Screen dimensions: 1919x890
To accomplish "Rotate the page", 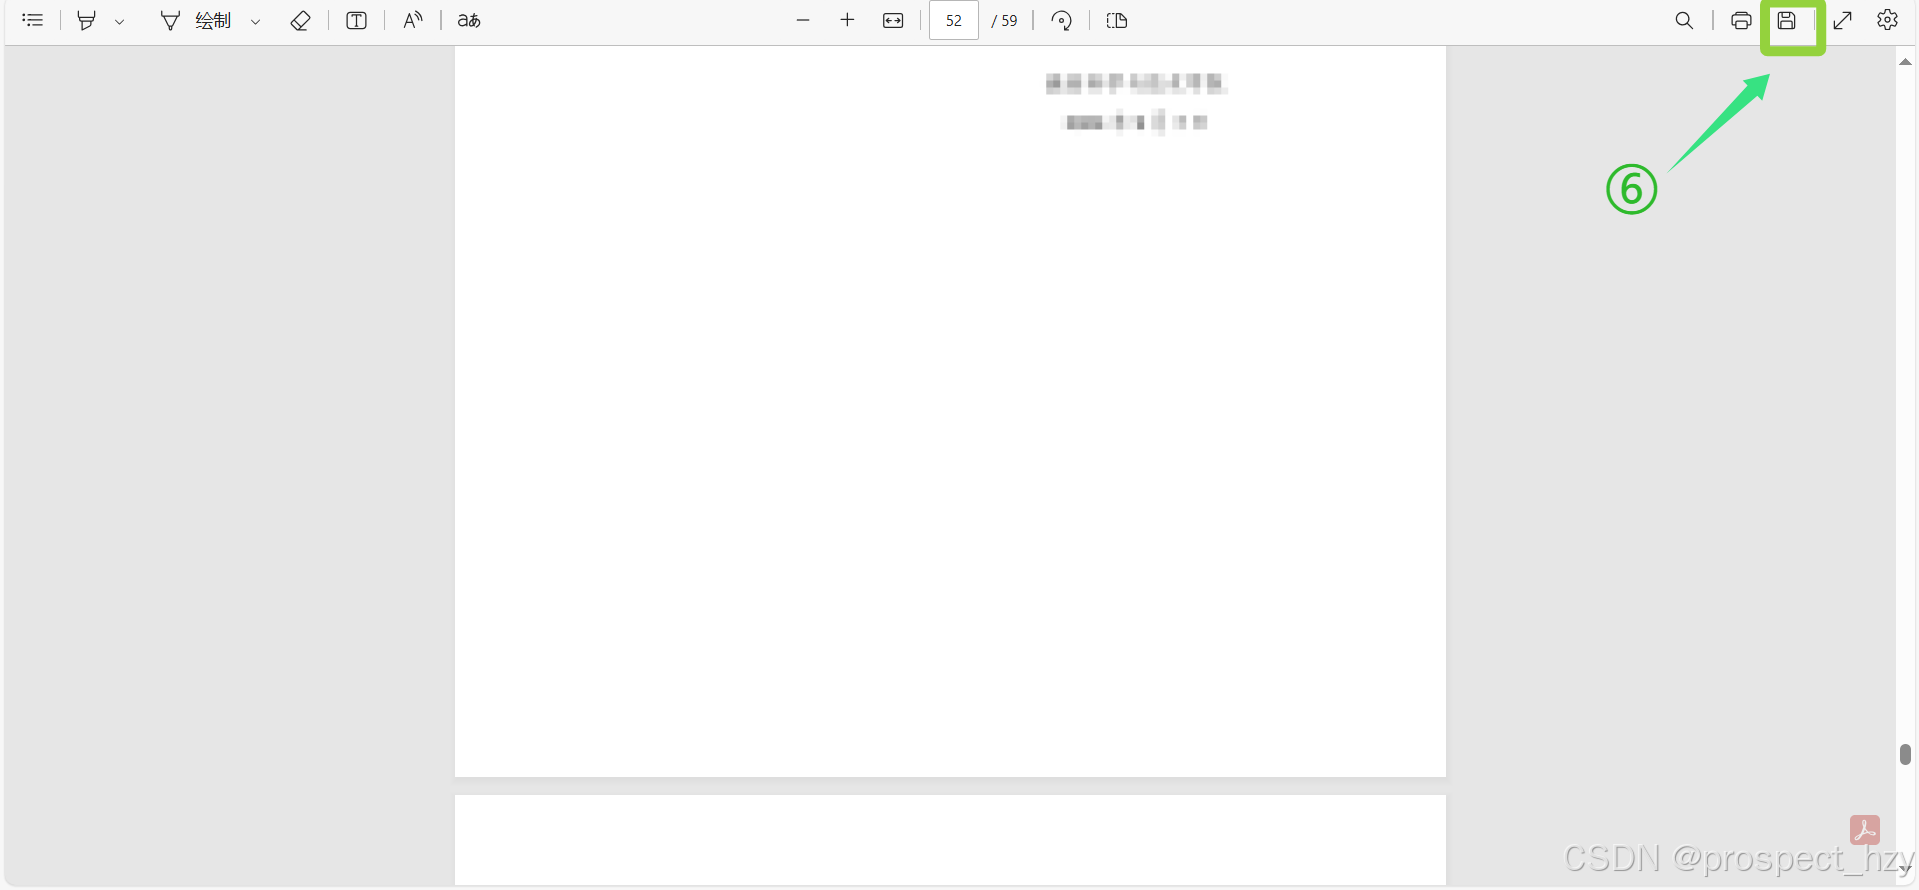I will click(1062, 20).
